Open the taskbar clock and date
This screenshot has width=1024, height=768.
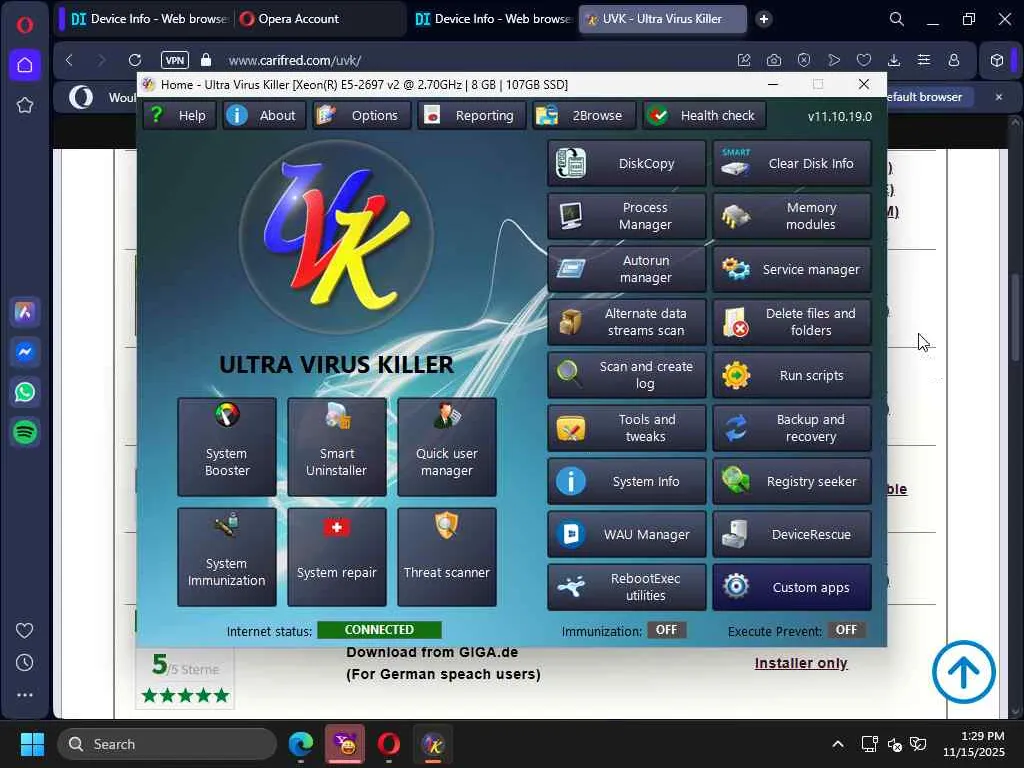click(x=974, y=744)
